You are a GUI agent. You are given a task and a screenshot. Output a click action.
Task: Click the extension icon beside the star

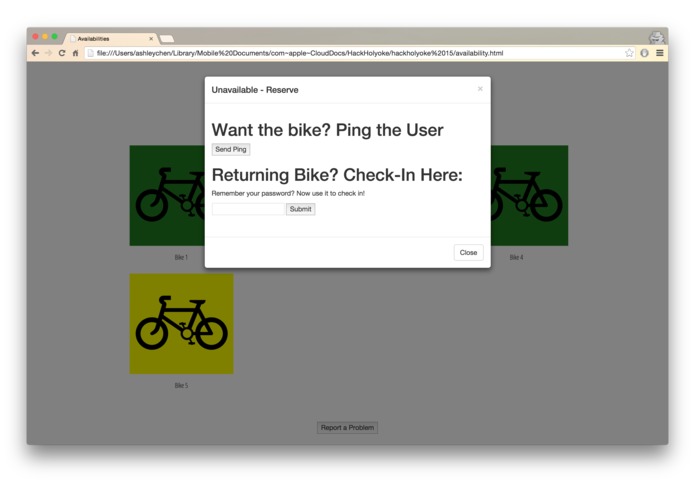pyautogui.click(x=644, y=53)
